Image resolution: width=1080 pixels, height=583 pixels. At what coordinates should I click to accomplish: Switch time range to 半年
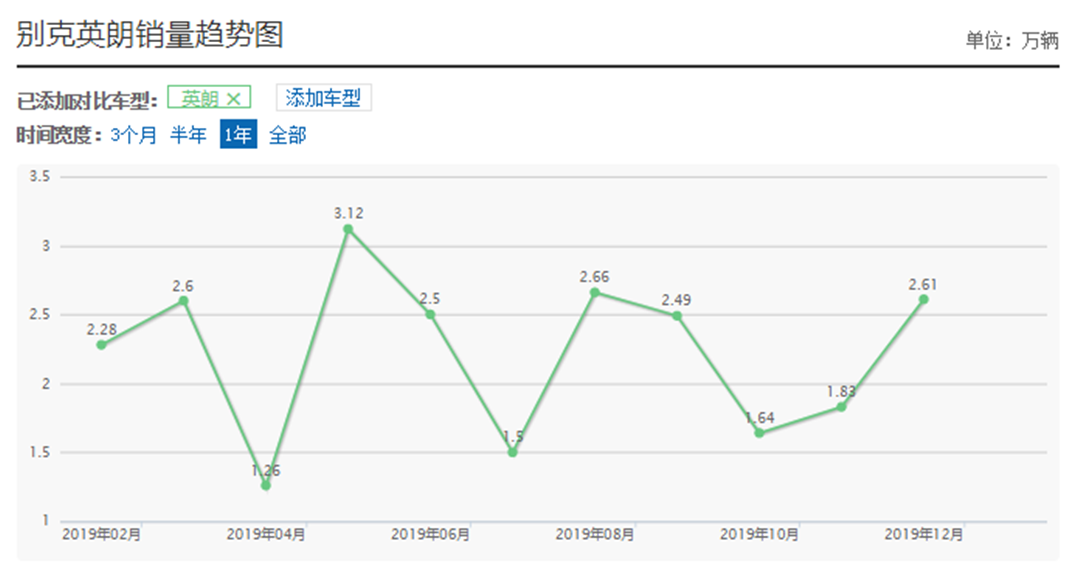pos(188,135)
